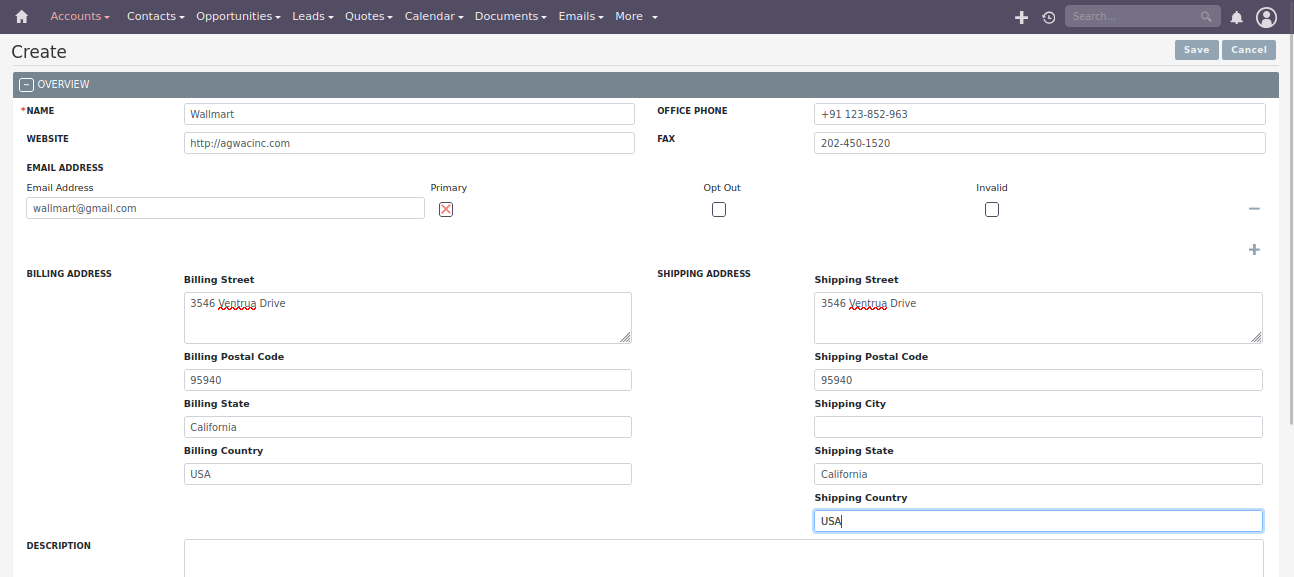Mark the email as Invalid
The image size is (1294, 577).
(x=992, y=210)
